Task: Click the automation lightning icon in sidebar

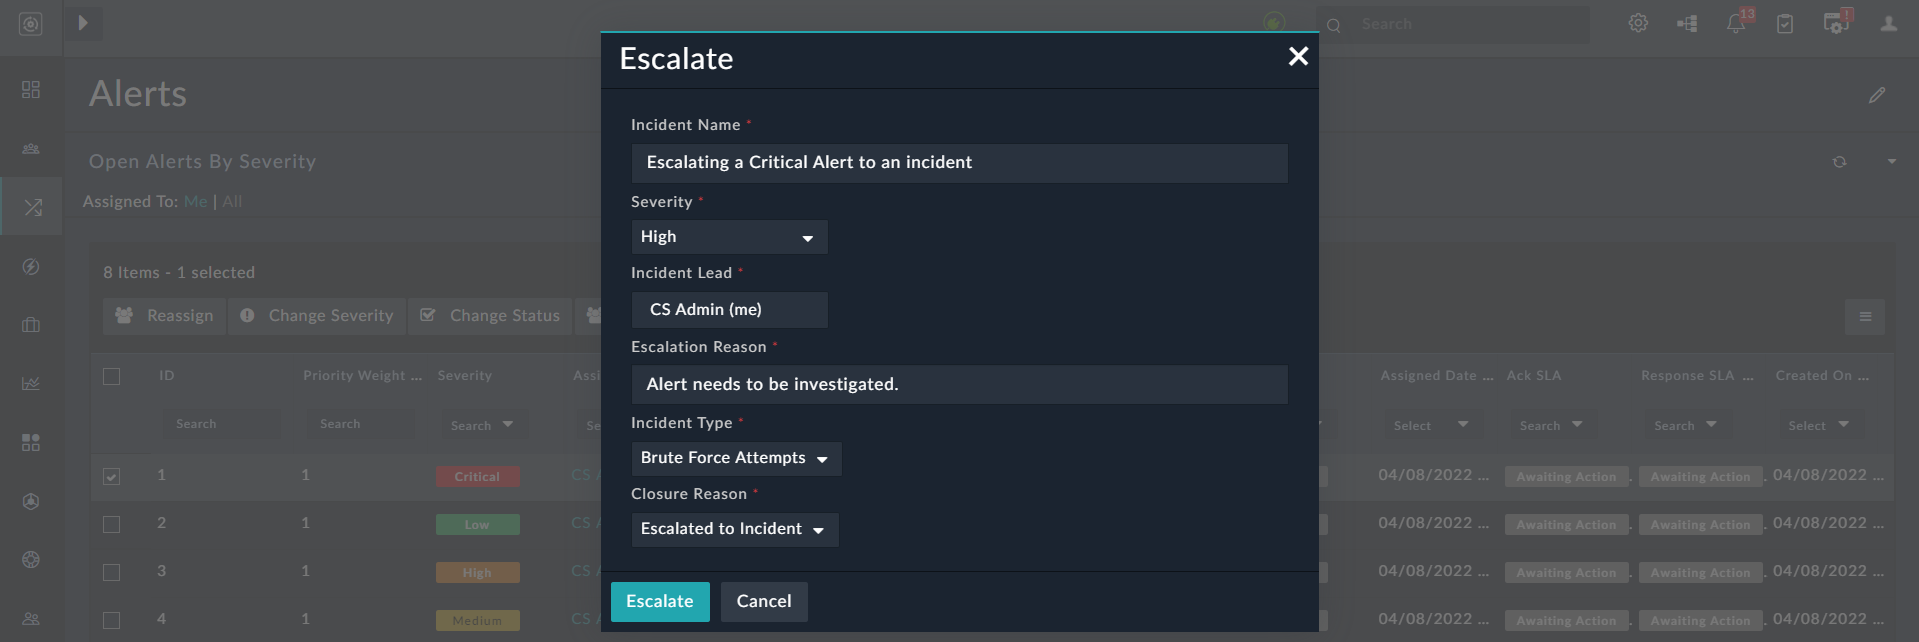Action: tap(31, 267)
